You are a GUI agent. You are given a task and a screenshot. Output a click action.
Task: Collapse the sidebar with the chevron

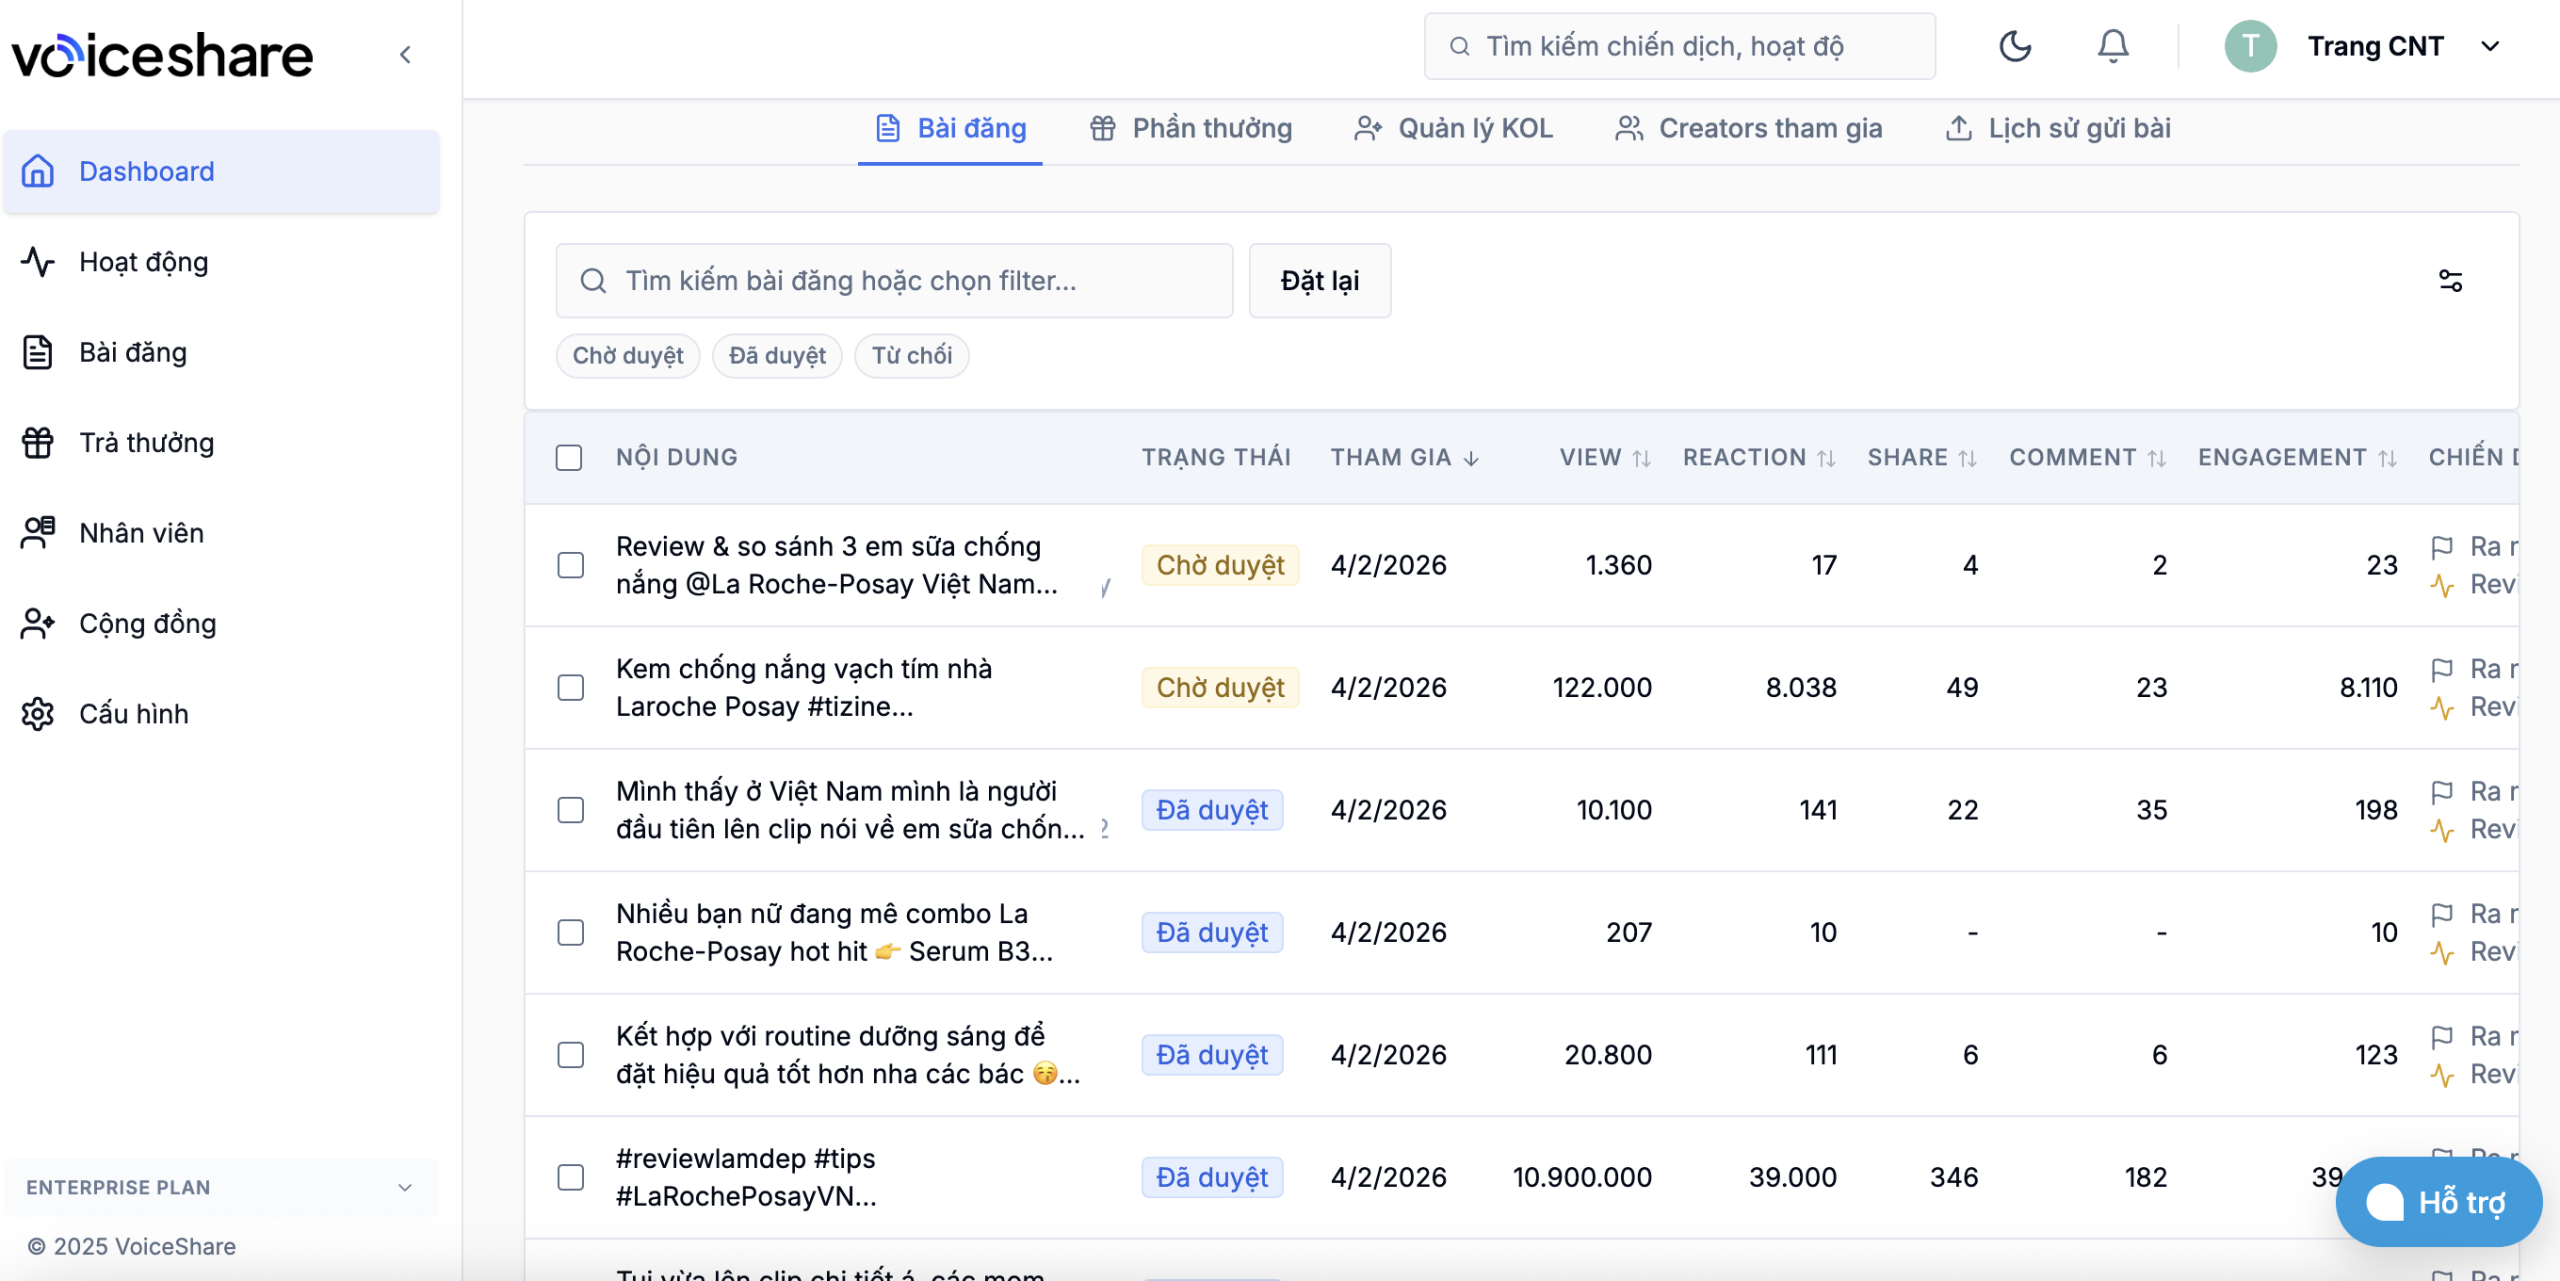(405, 55)
